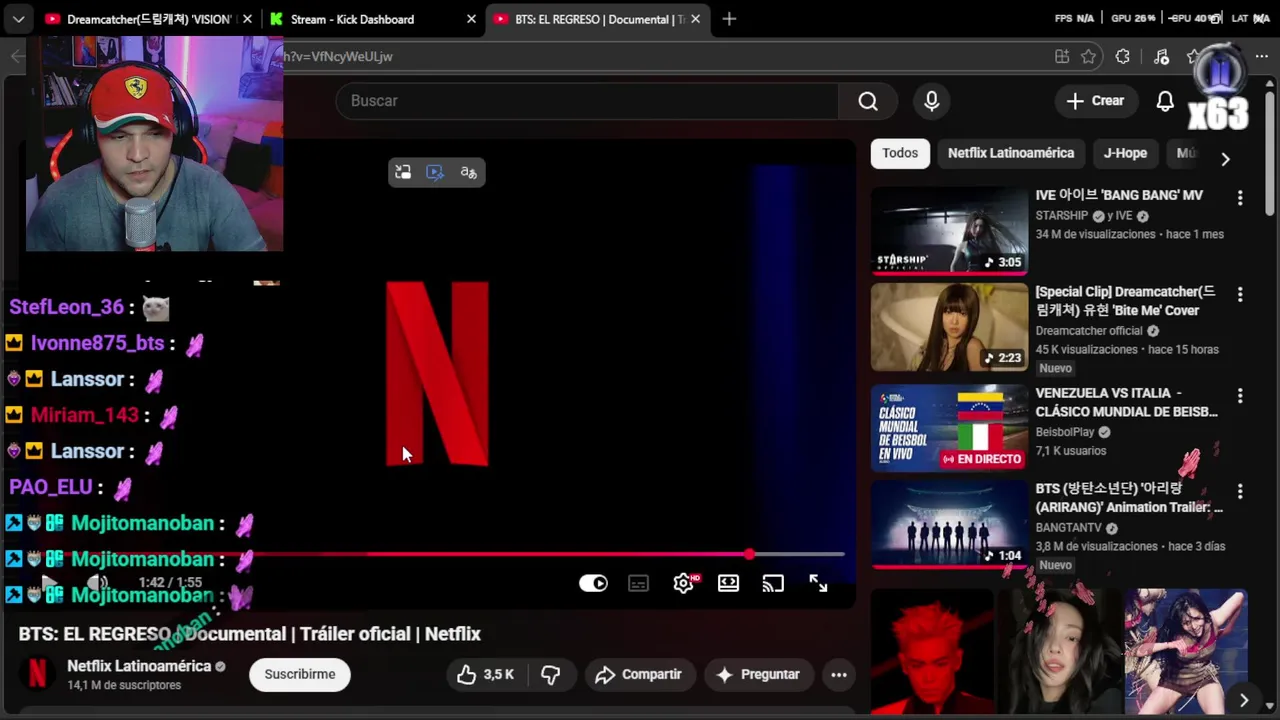
Task: Open media controls music note icon
Action: tap(1161, 57)
